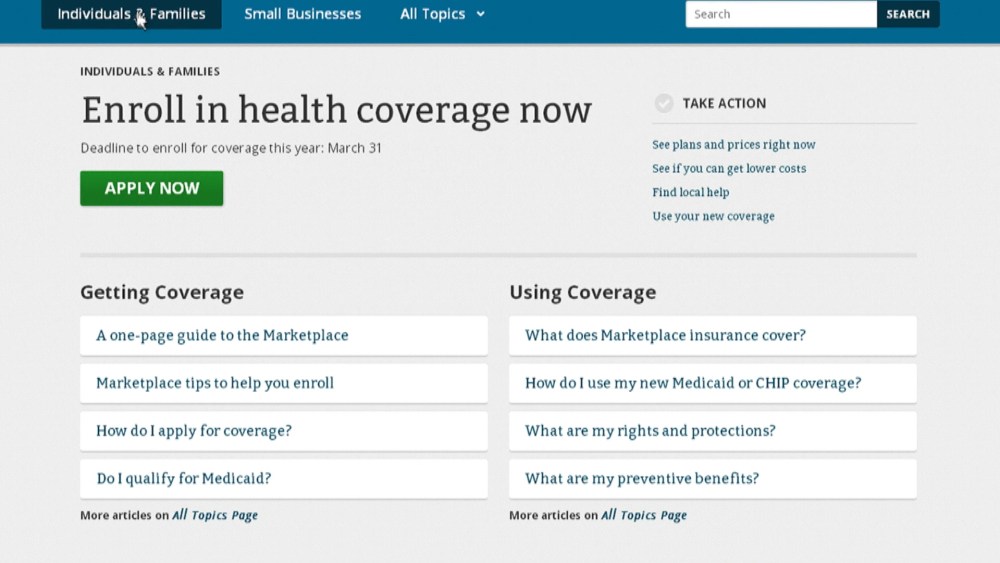Open the Individuals & Families tab

[x=131, y=14]
